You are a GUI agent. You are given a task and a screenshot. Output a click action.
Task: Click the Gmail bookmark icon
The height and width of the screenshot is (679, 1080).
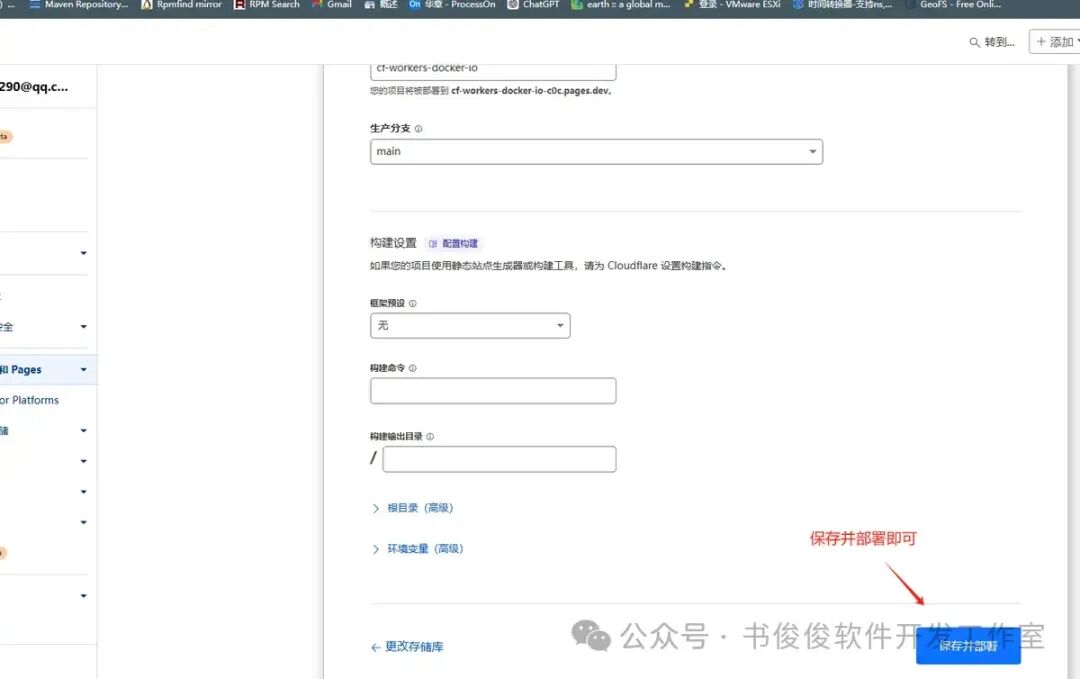coord(318,4)
